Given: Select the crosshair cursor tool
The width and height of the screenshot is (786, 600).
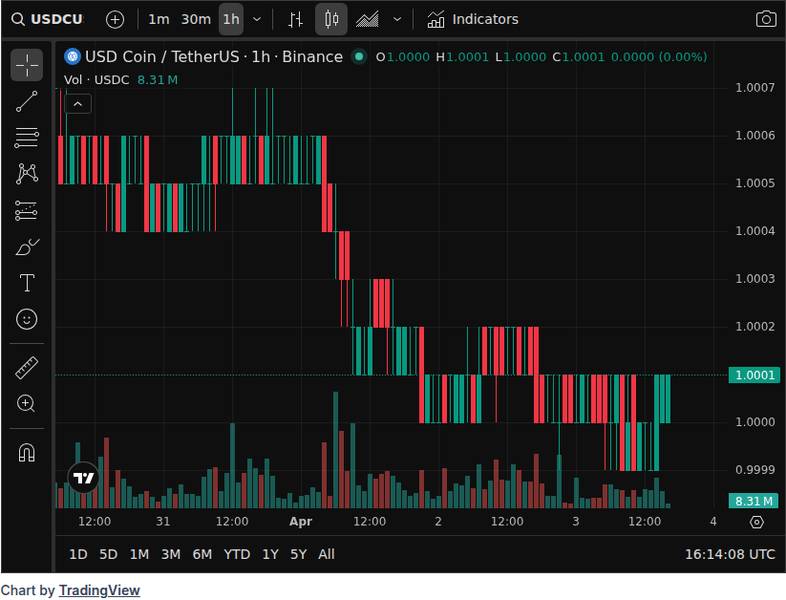Looking at the screenshot, I should point(27,65).
